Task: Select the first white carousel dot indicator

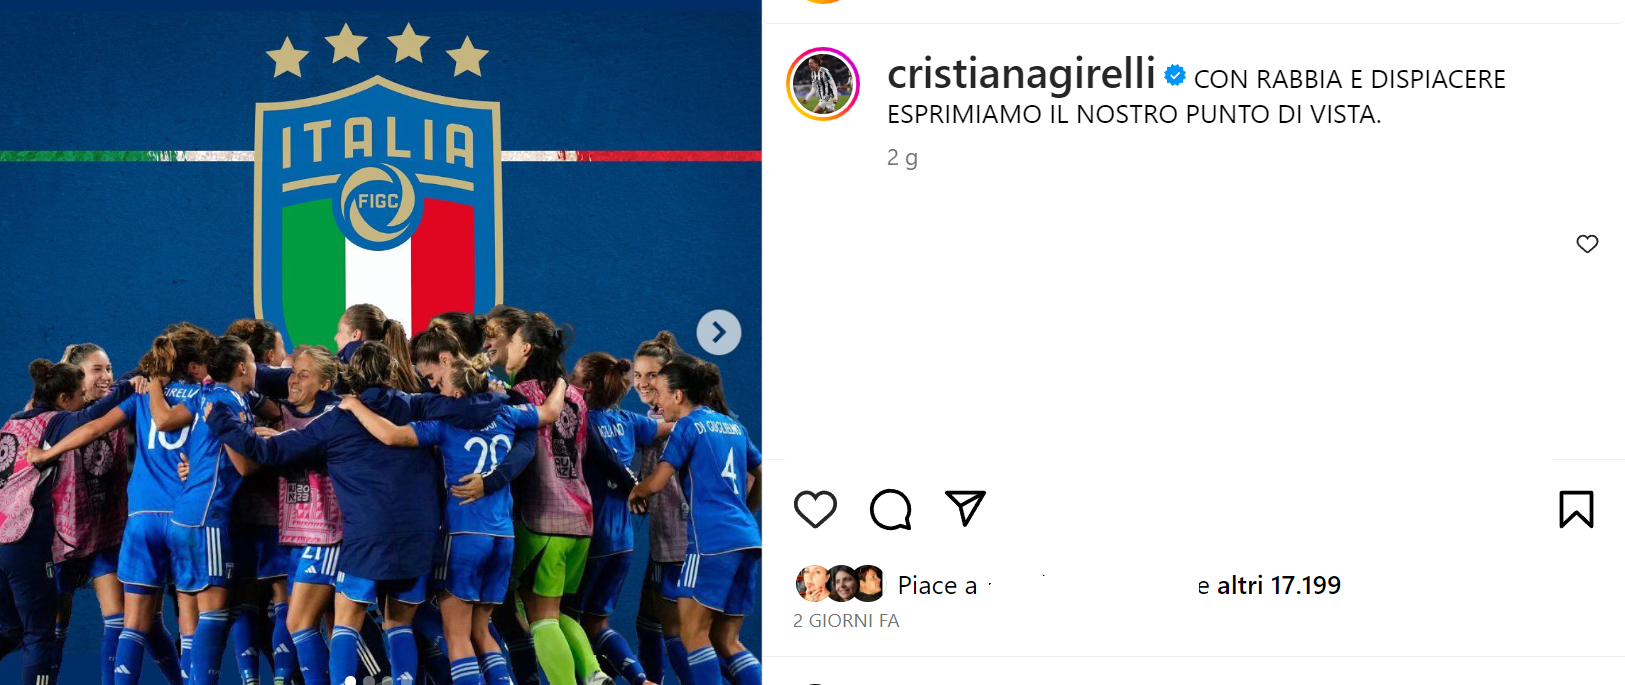Action: (350, 680)
